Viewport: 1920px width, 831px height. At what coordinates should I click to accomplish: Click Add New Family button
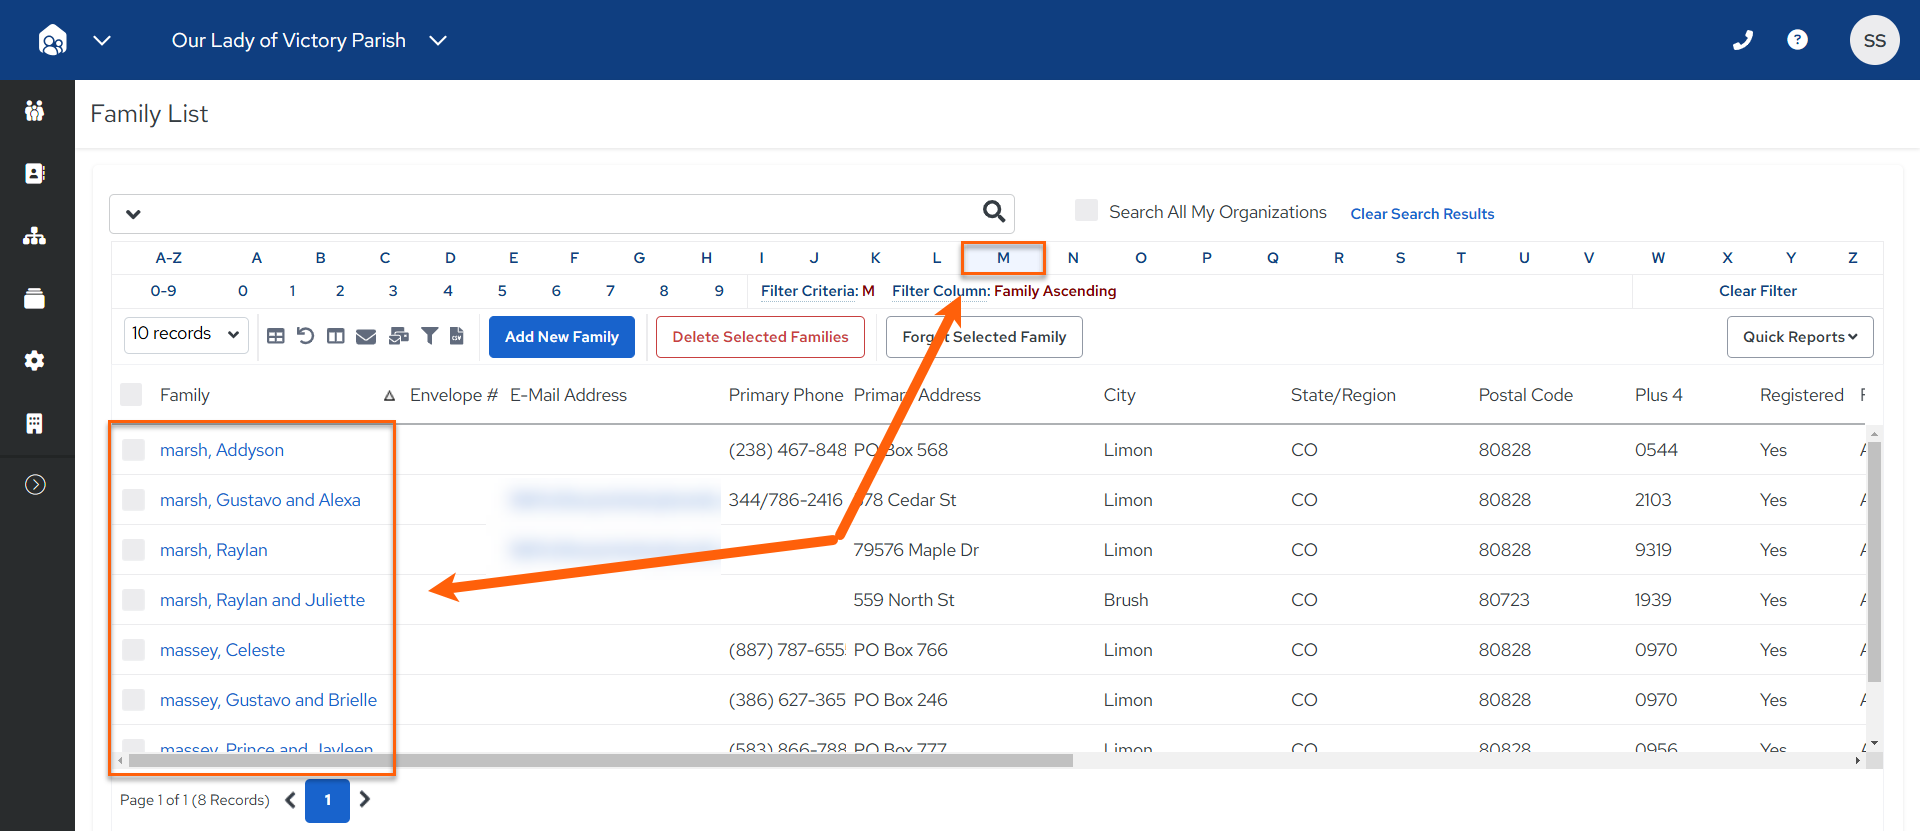(x=562, y=337)
